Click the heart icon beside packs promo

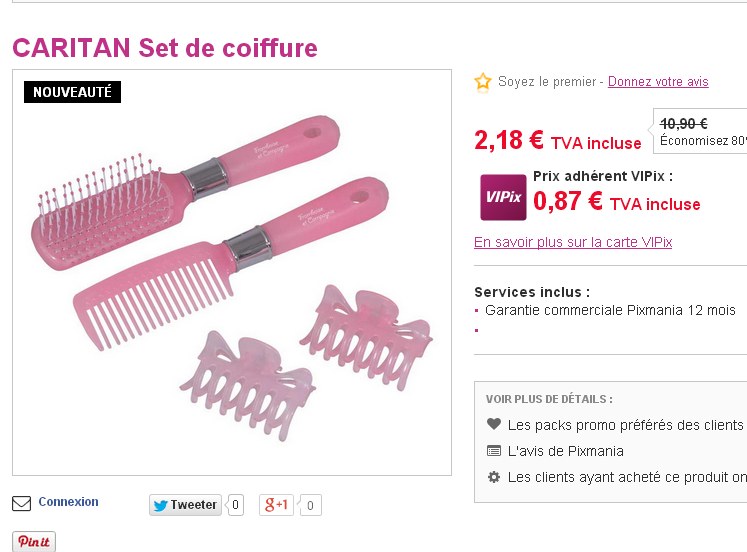click(x=494, y=424)
